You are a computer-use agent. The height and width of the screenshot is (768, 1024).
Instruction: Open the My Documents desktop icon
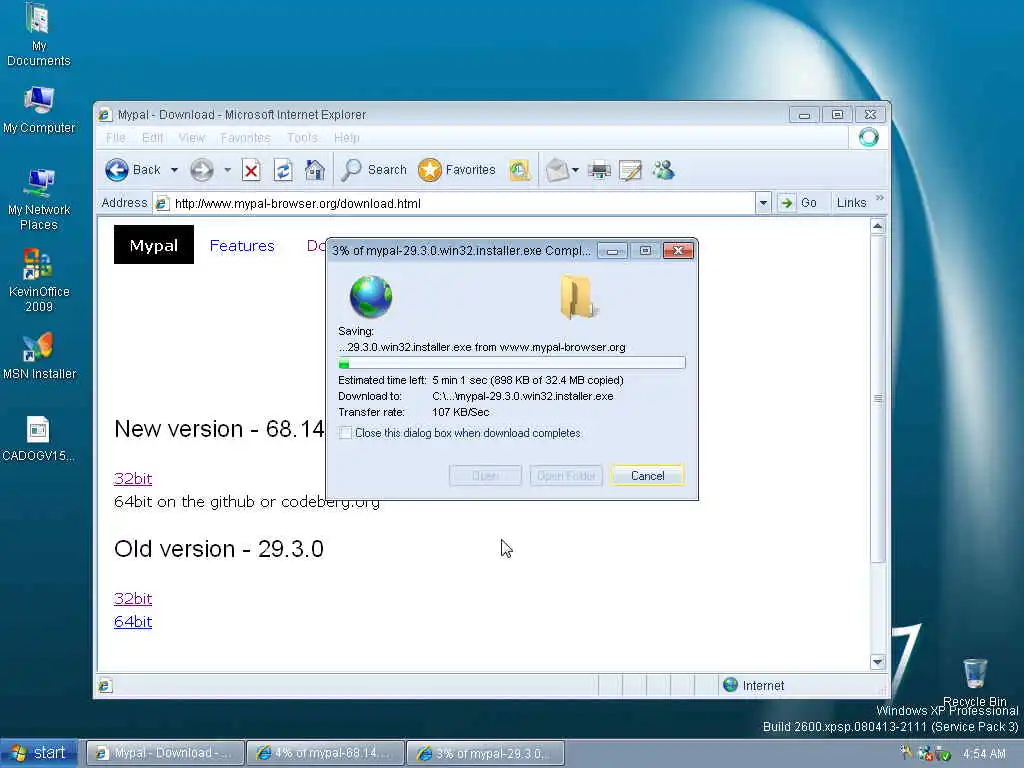tap(39, 35)
